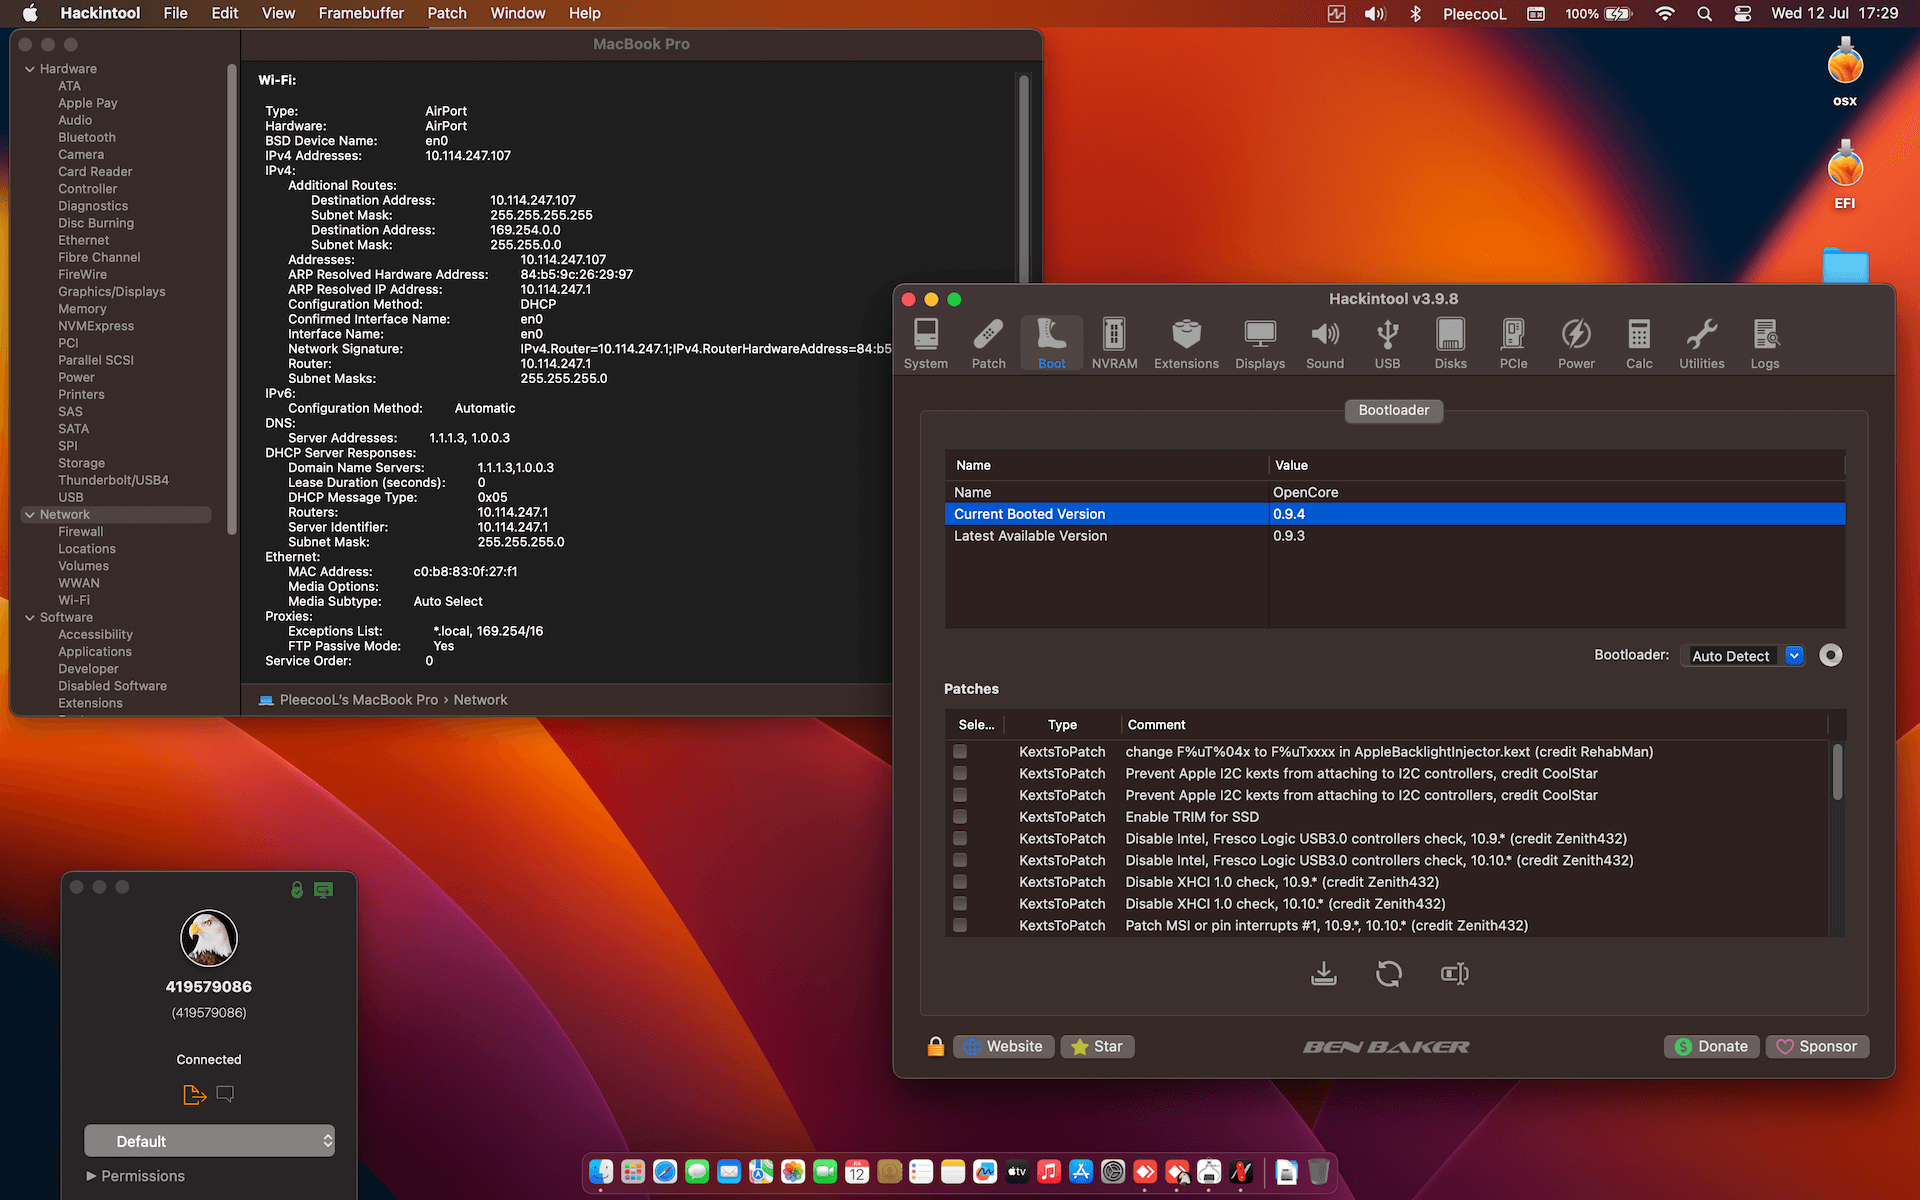Select Wi-Fi in the Network sidebar

pyautogui.click(x=74, y=600)
